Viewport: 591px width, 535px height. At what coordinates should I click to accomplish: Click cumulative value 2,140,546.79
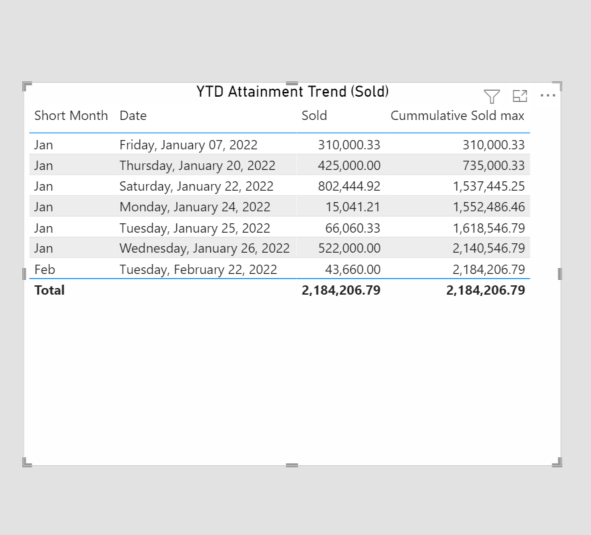pos(489,248)
